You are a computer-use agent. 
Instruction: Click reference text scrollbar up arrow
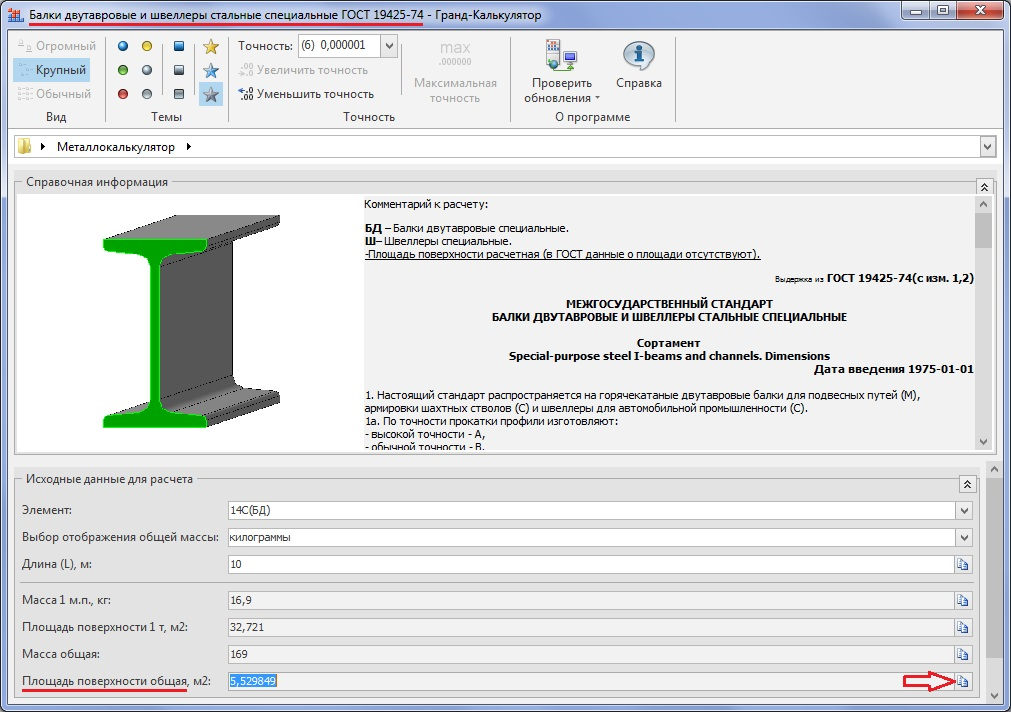coord(983,204)
